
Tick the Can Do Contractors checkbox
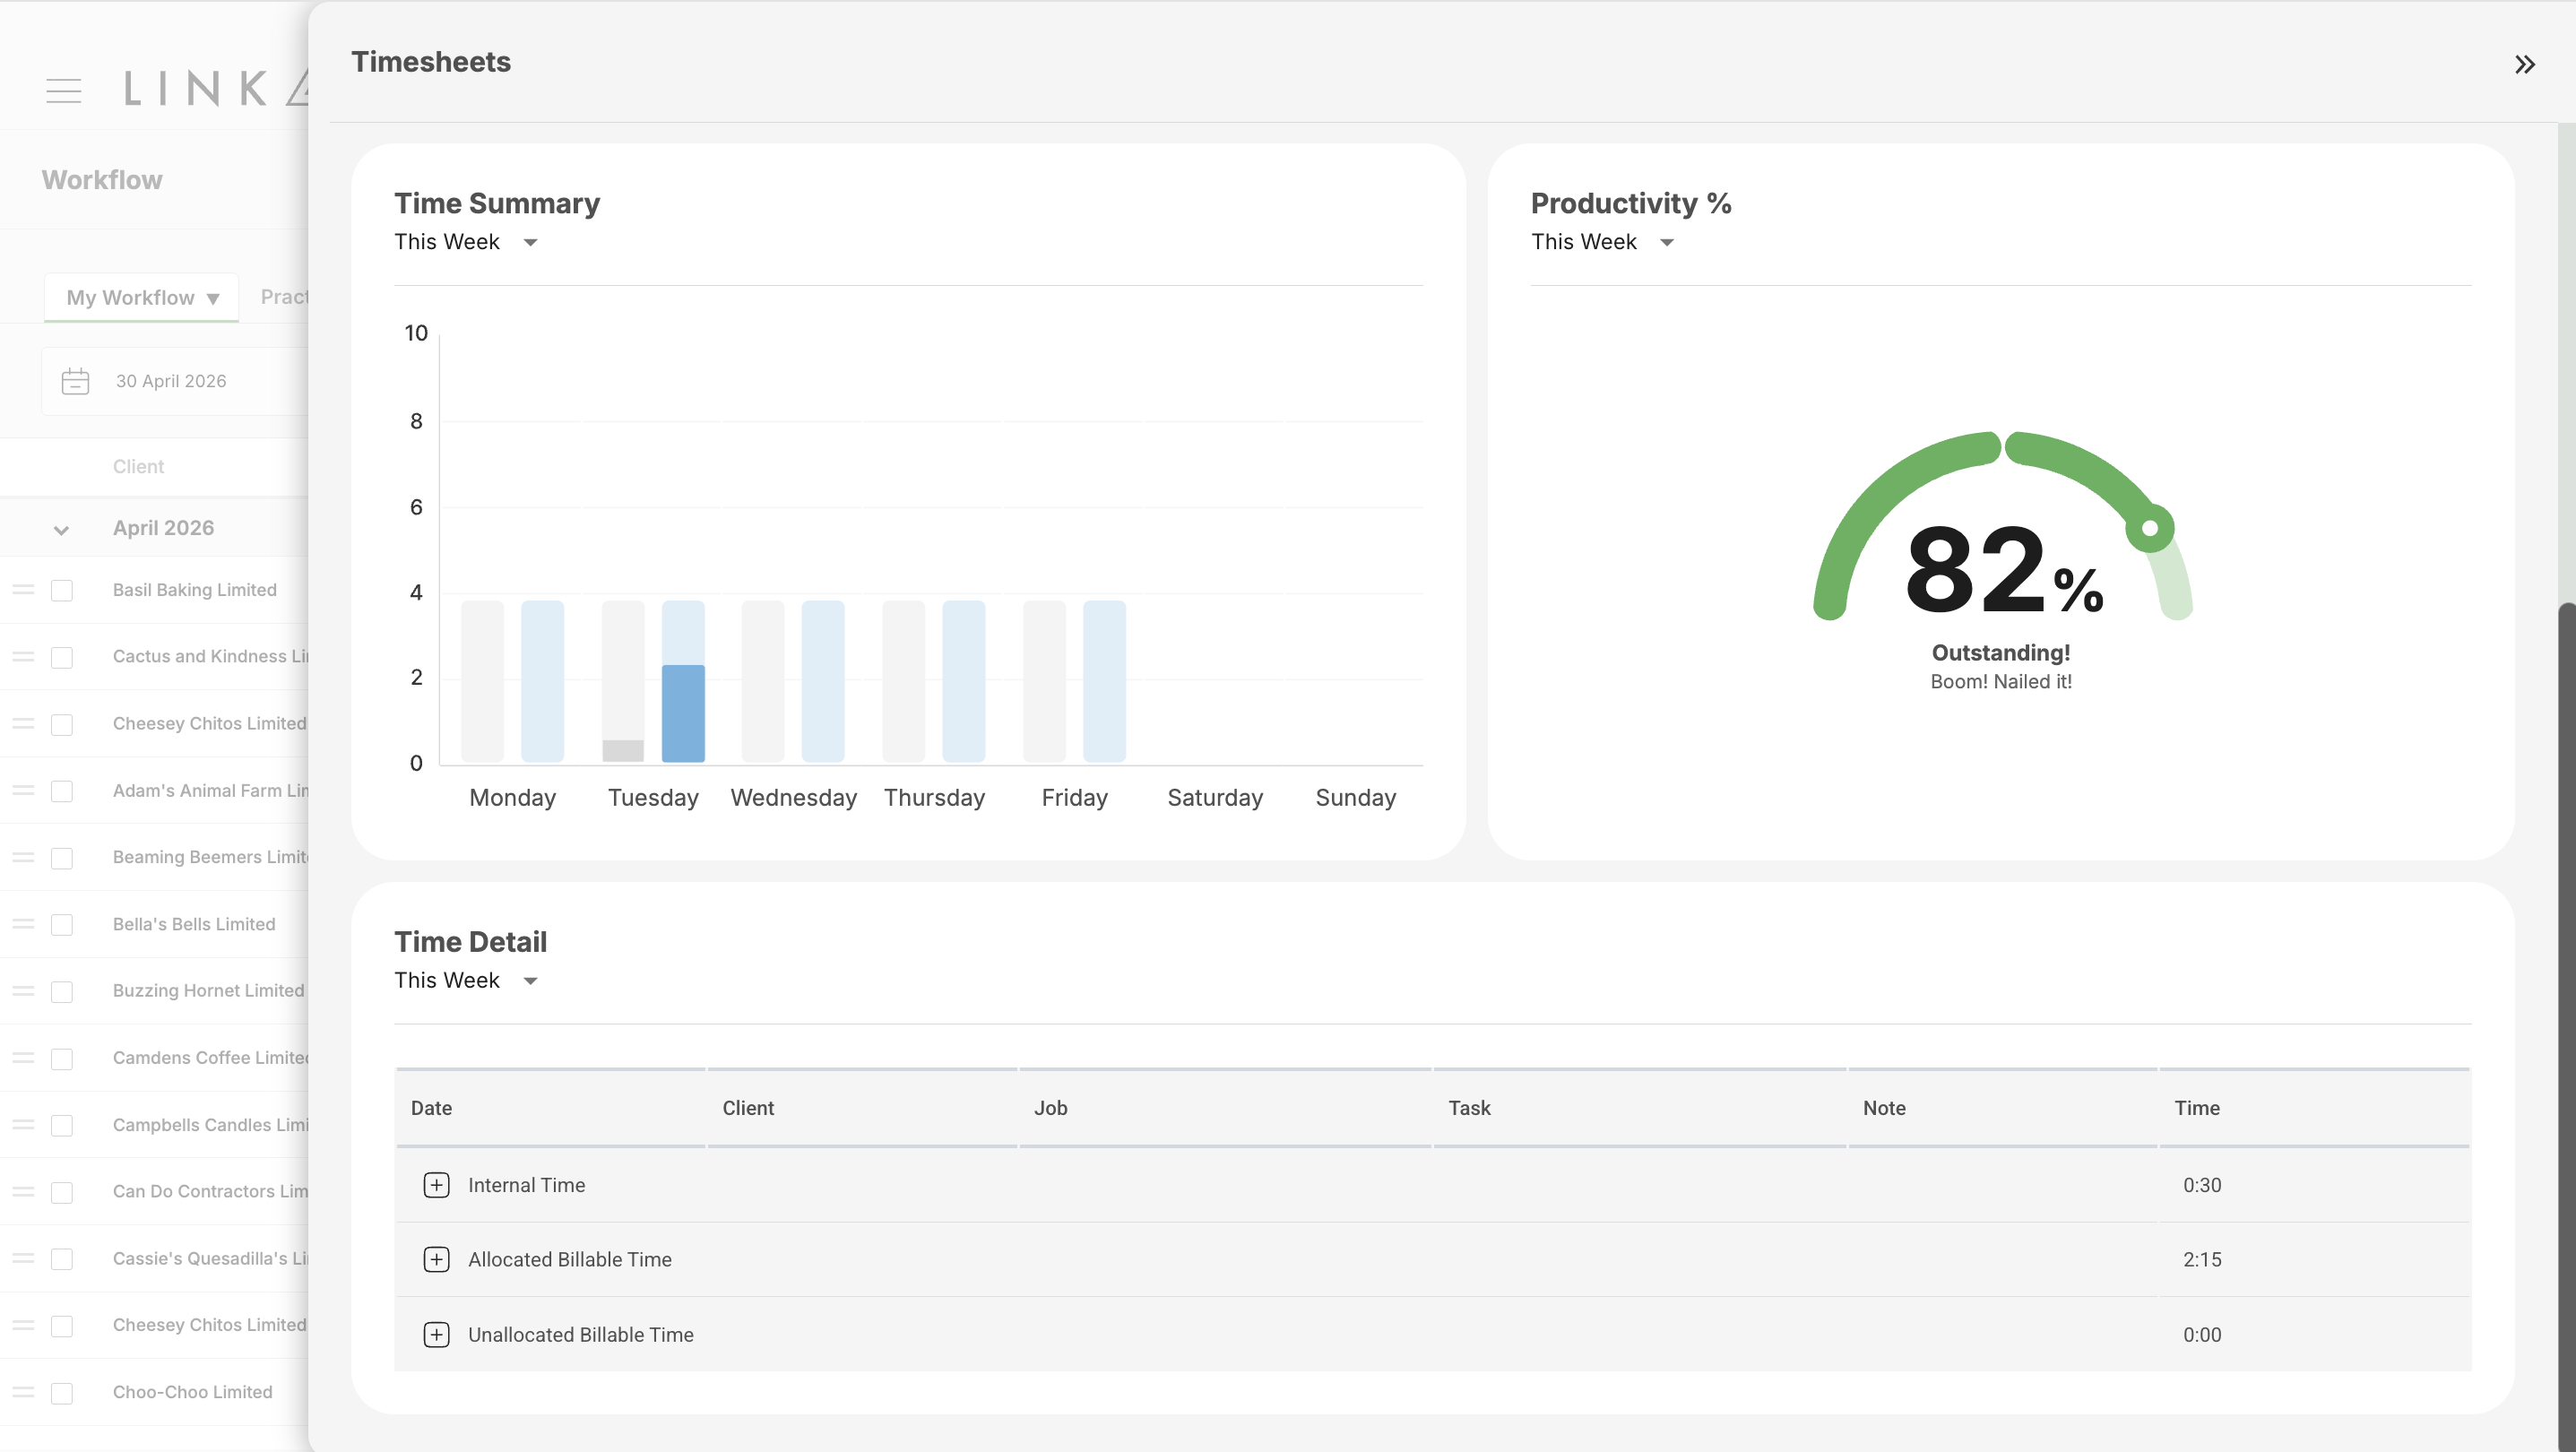click(x=62, y=1192)
